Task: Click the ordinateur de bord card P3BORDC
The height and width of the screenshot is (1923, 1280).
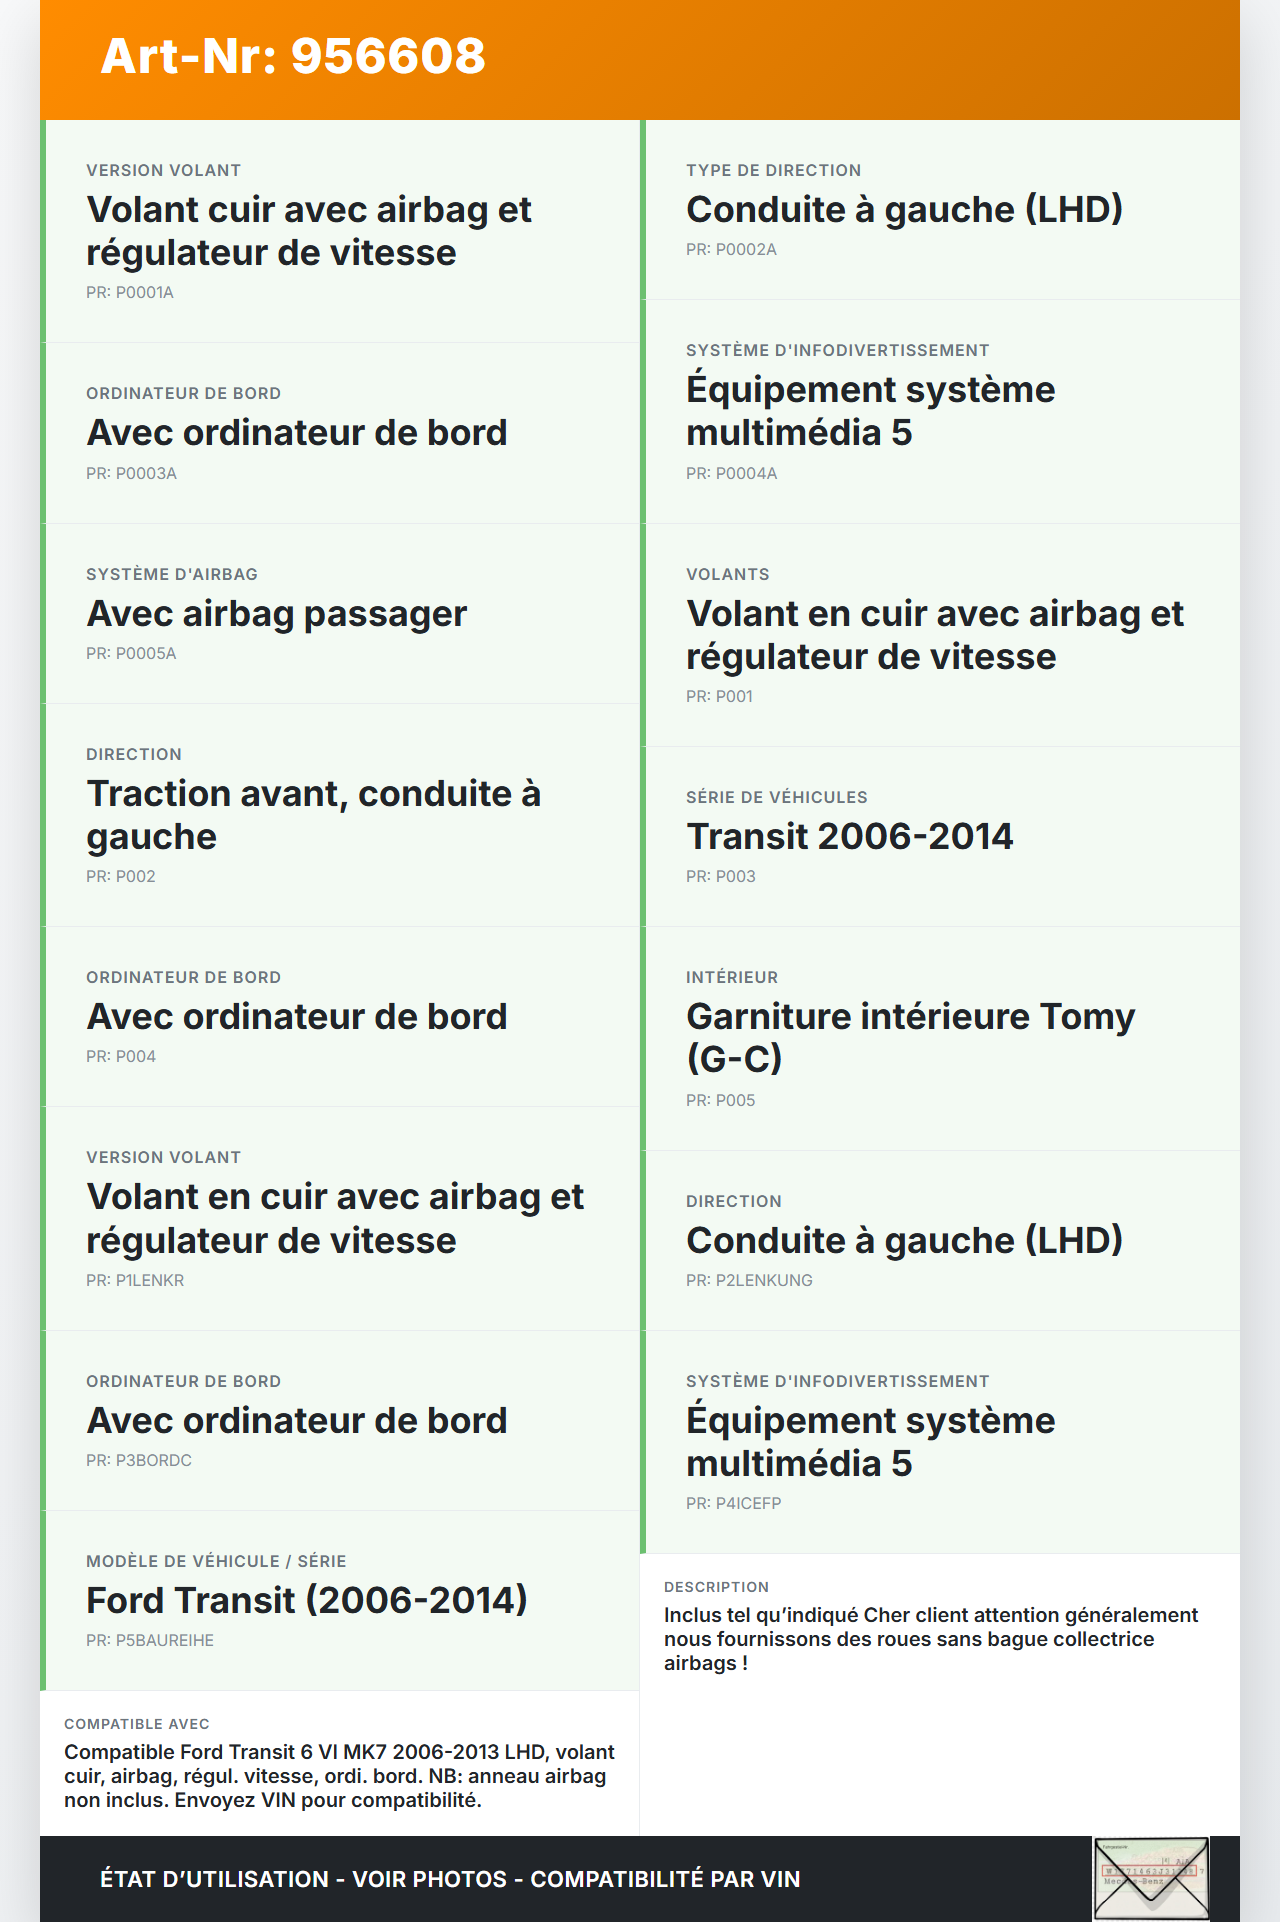Action: coord(340,1420)
